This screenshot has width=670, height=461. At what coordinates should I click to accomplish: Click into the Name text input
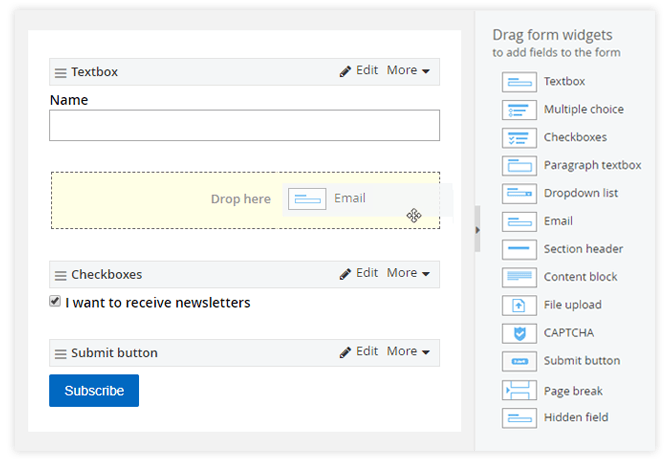(x=244, y=125)
